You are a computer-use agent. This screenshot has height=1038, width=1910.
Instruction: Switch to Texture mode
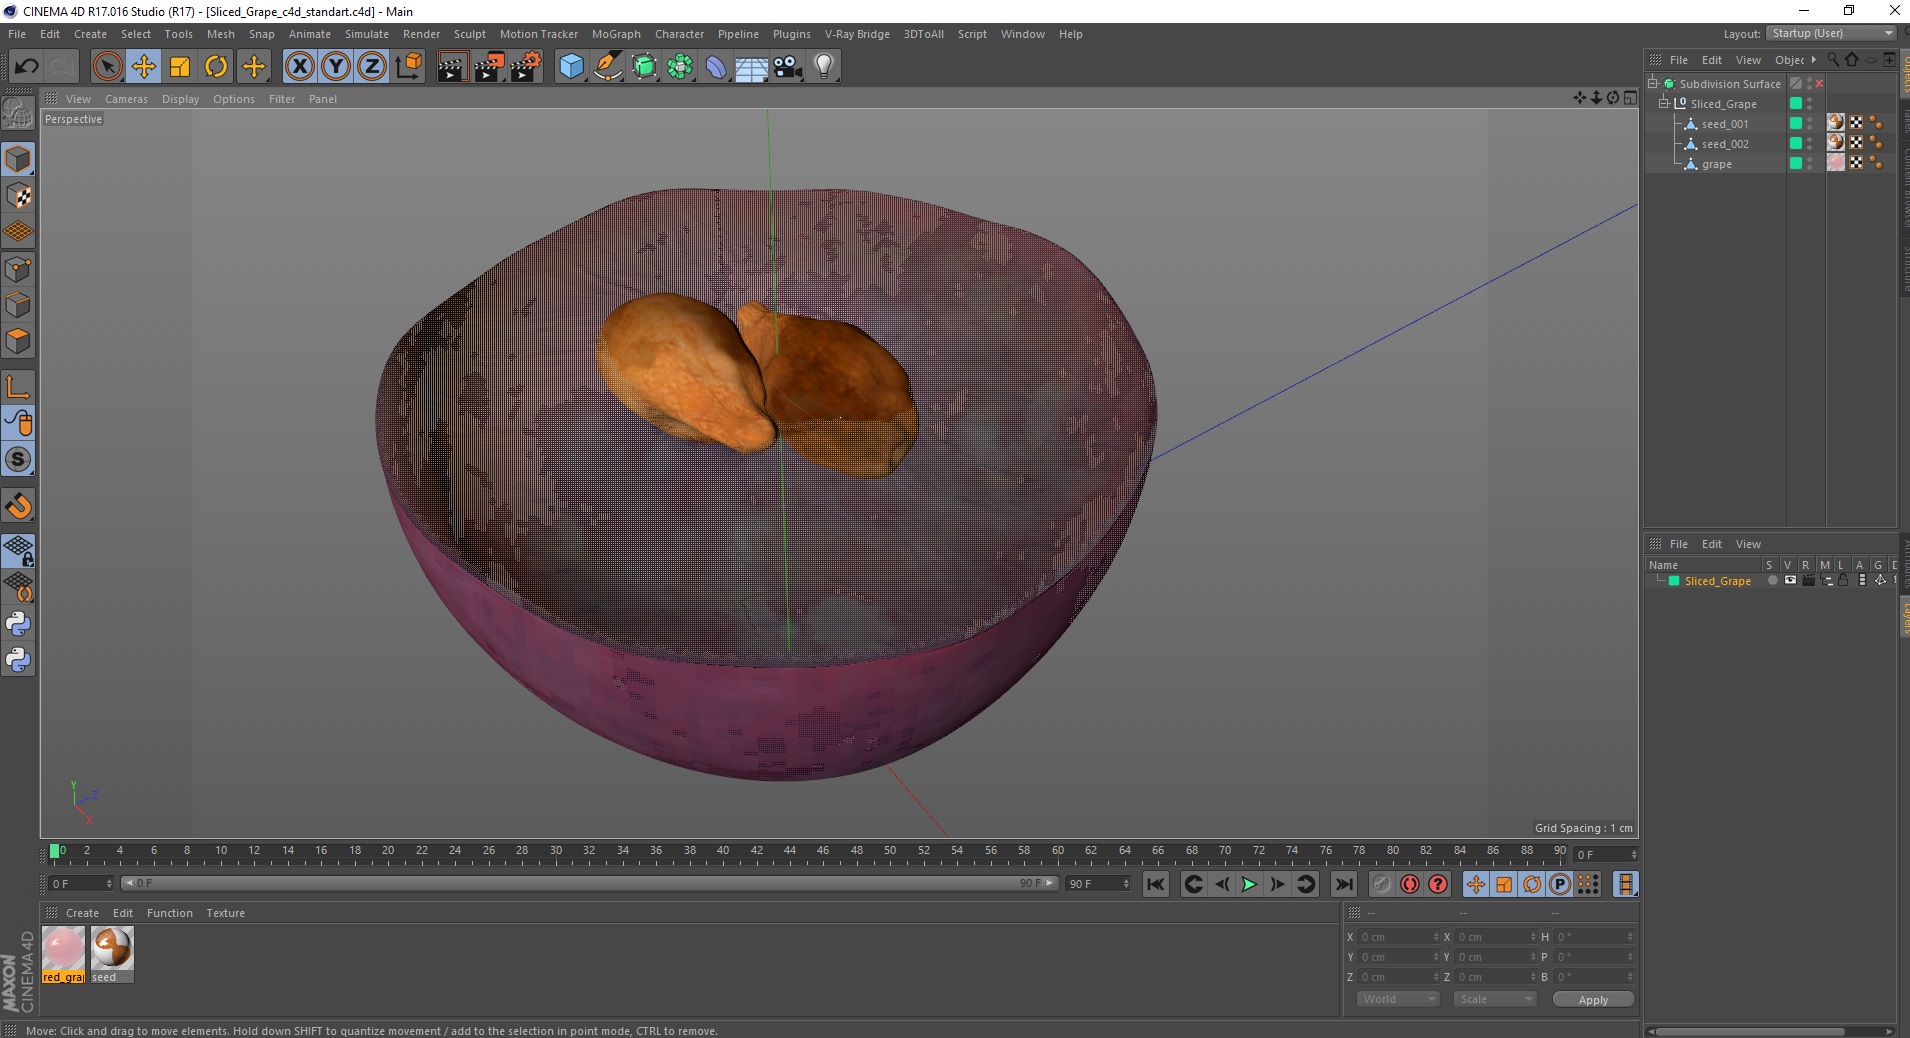18,196
